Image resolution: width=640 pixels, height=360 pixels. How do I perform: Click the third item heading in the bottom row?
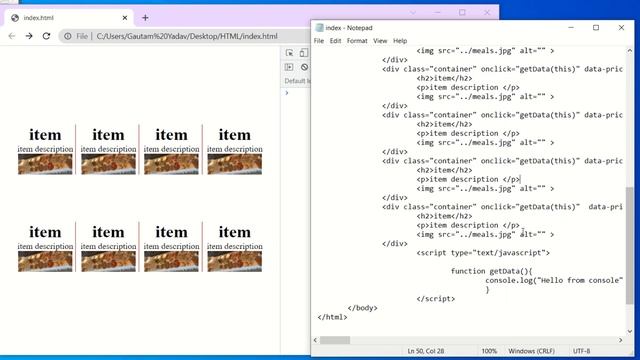171,232
